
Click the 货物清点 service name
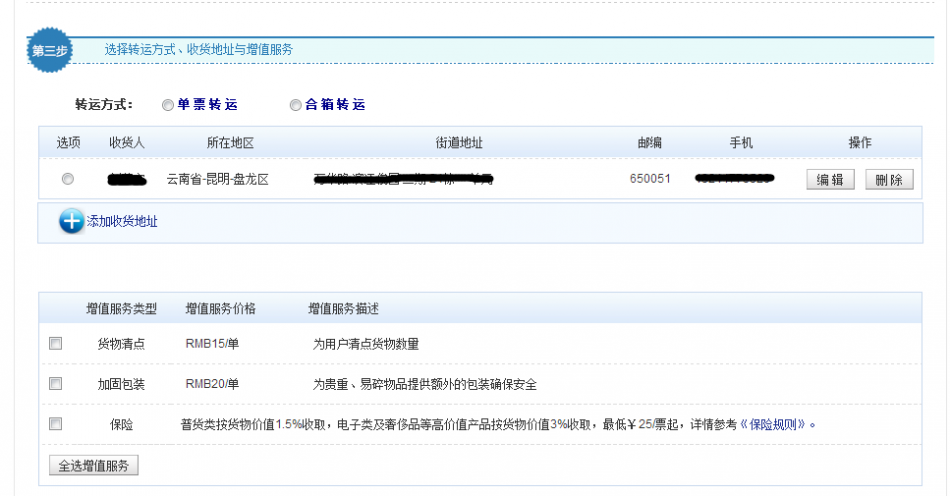tap(121, 344)
